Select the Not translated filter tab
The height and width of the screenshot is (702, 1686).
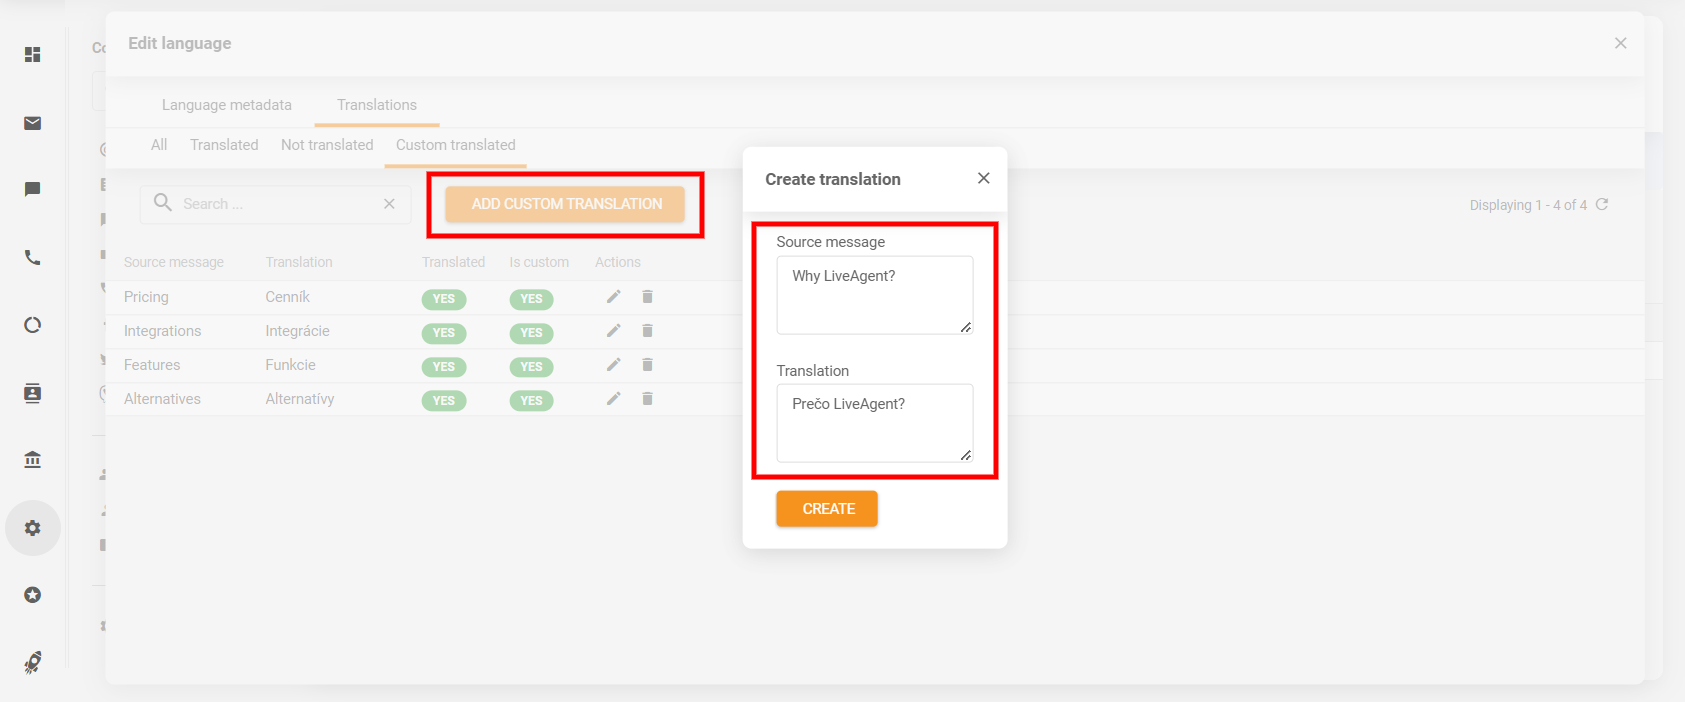[327, 145]
